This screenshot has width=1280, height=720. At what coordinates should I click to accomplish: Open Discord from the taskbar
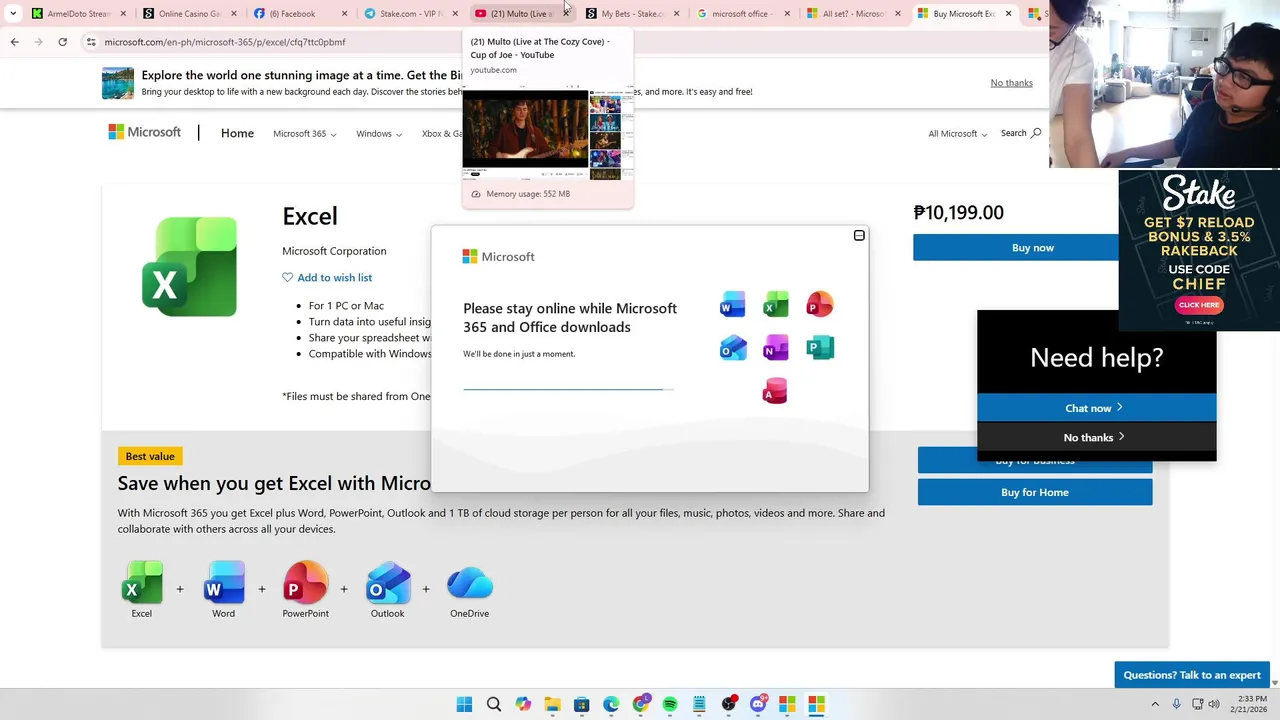tap(758, 704)
